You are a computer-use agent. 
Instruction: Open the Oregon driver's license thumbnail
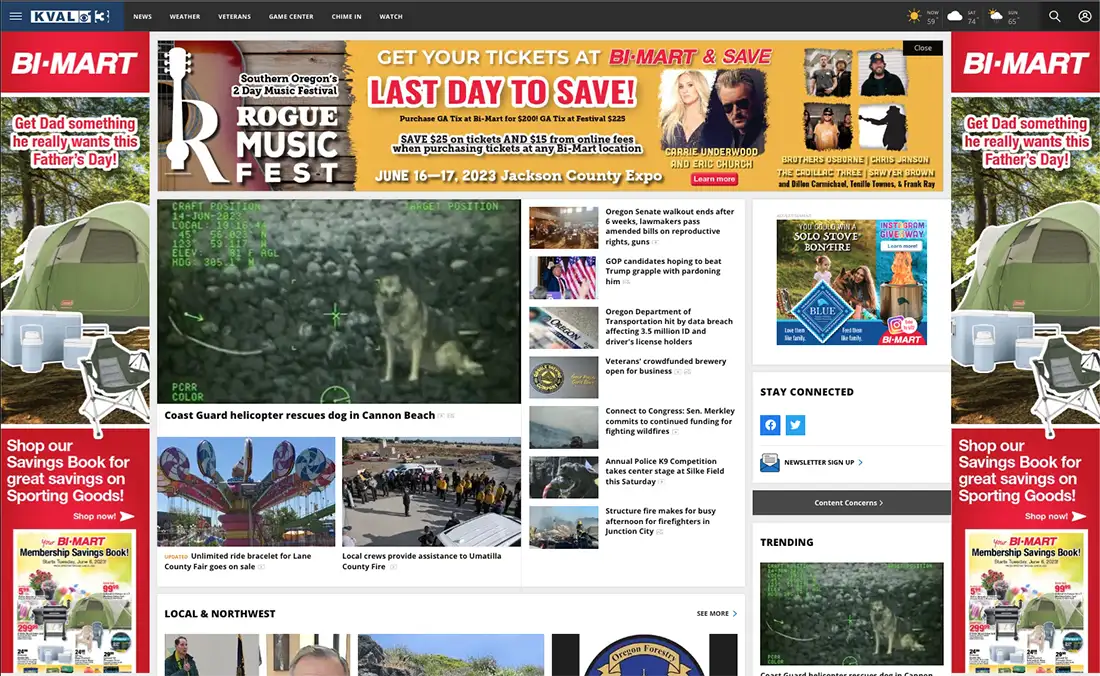coord(563,327)
